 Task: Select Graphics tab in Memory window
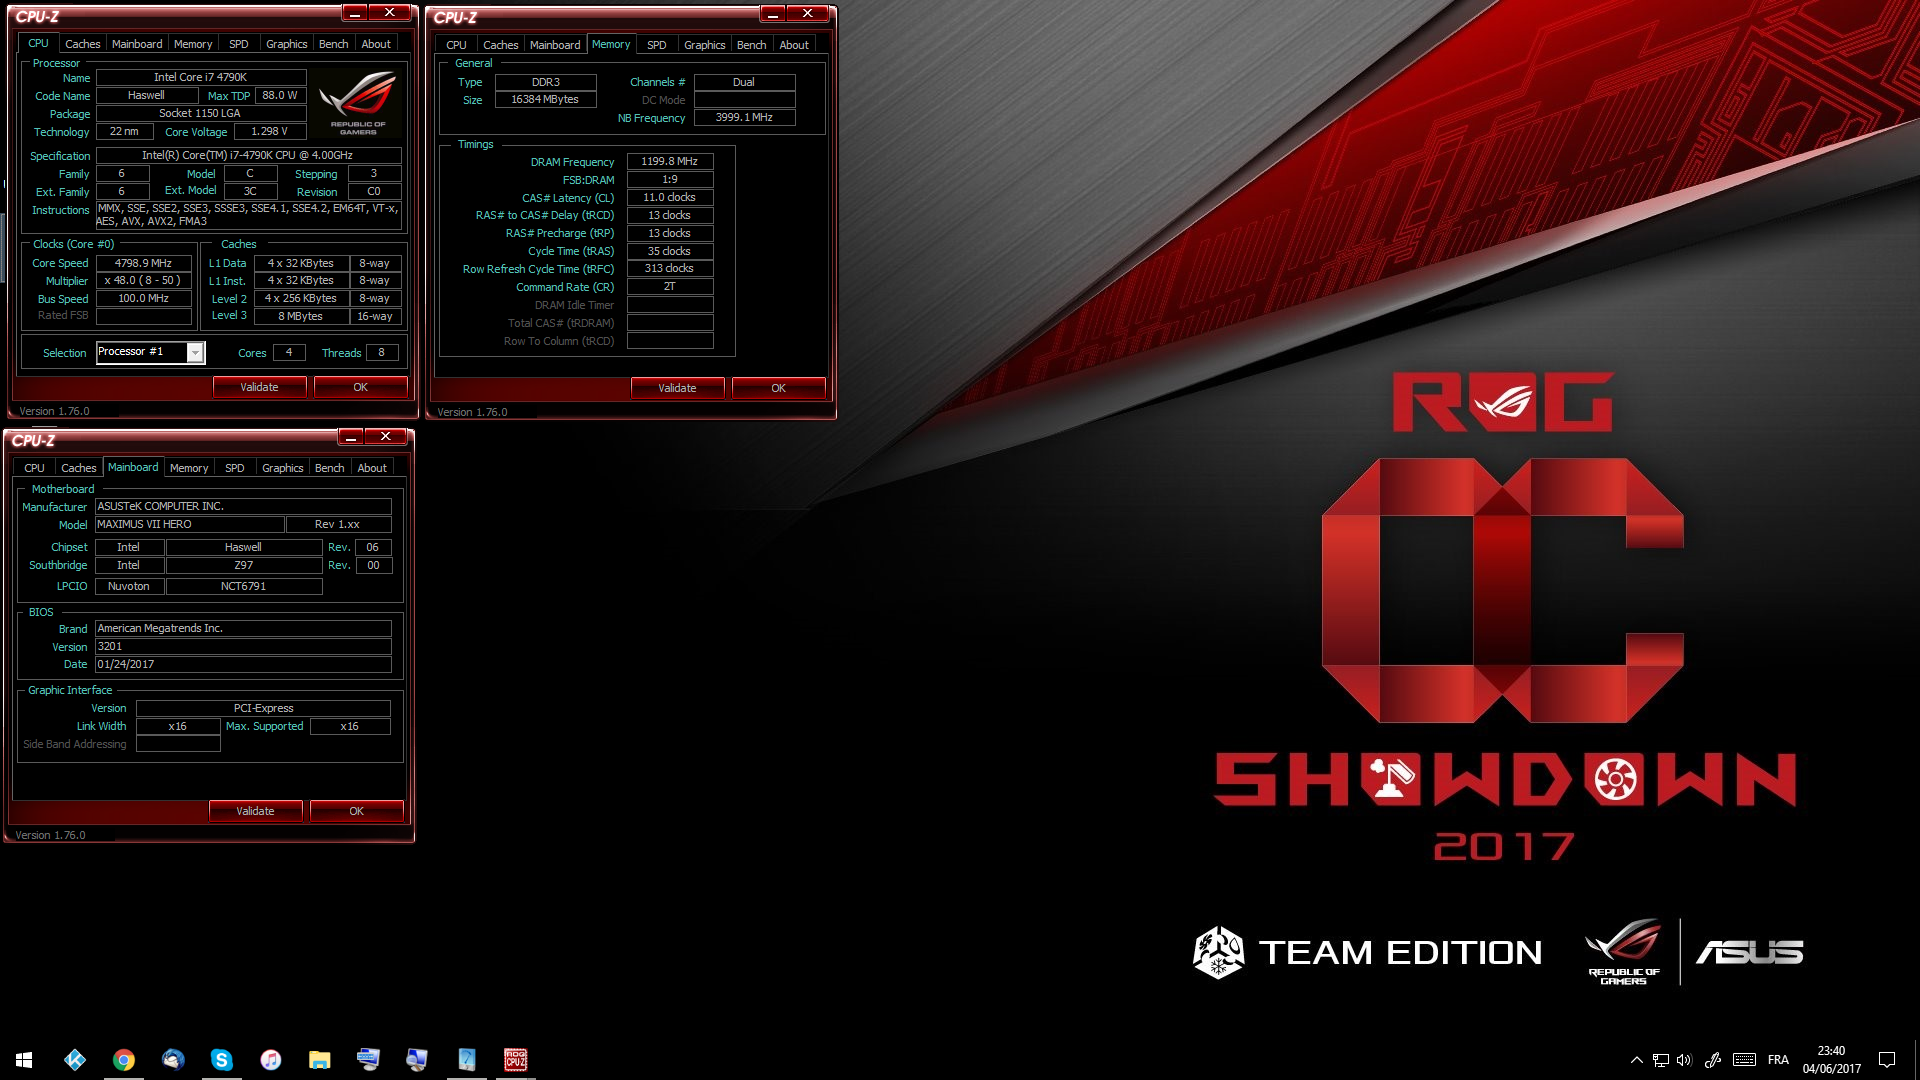click(704, 45)
